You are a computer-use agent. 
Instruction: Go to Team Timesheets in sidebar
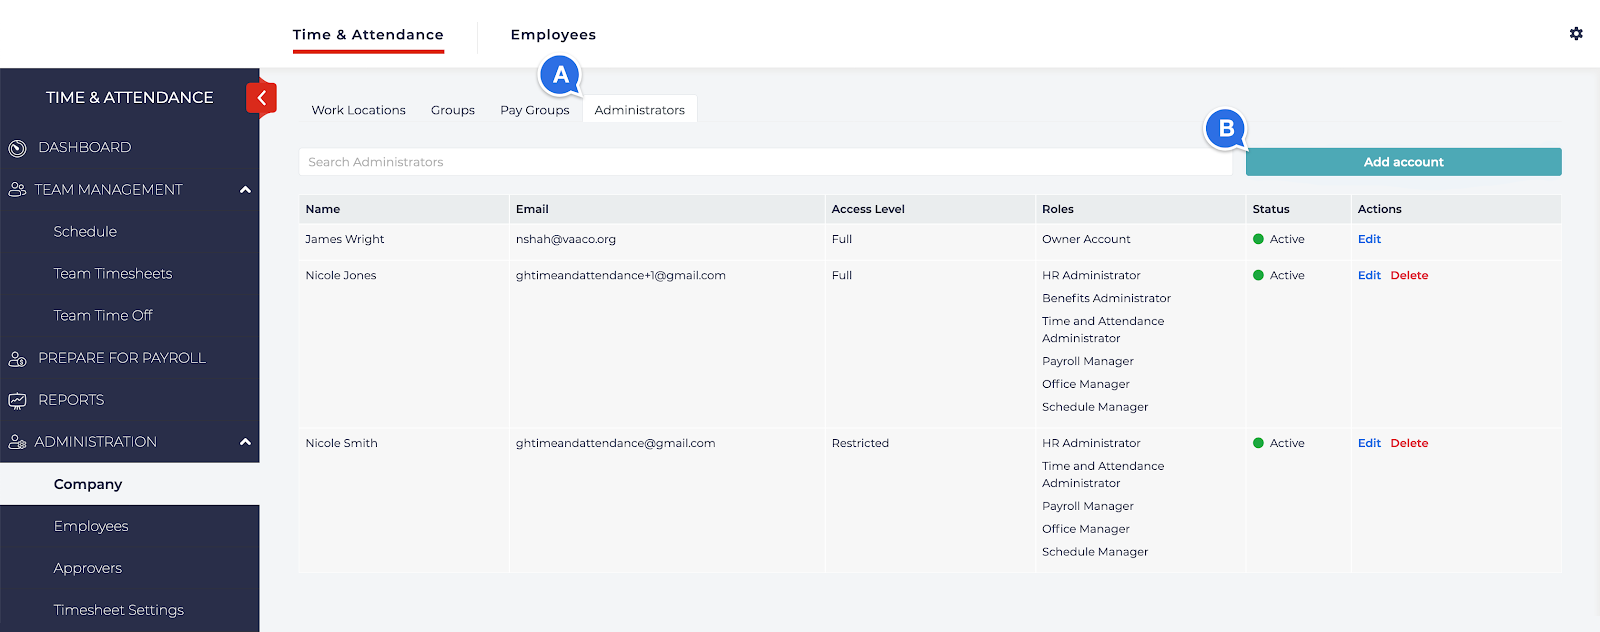coord(113,274)
